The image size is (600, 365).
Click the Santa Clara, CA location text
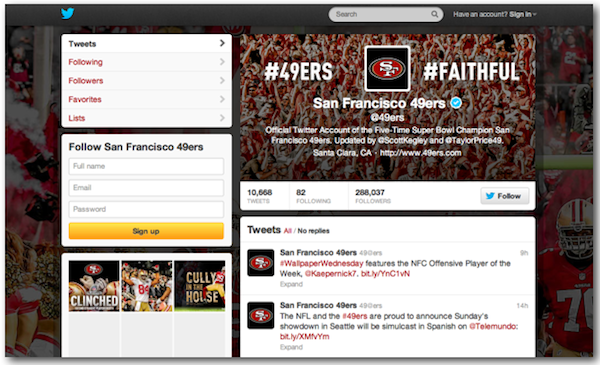342,153
